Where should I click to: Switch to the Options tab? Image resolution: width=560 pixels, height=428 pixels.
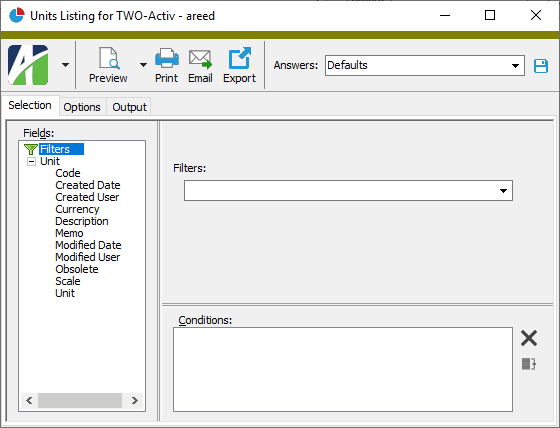82,107
